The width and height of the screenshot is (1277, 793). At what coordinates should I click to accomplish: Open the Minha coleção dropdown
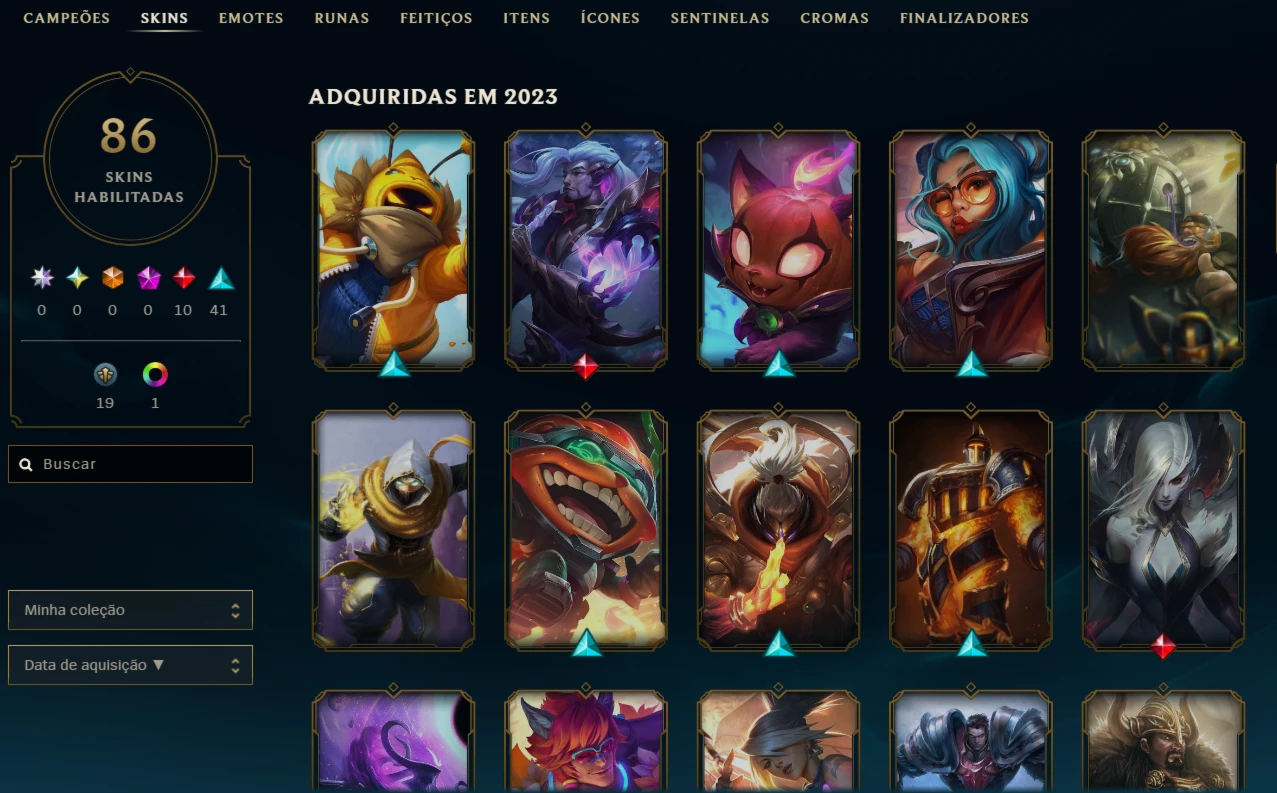[130, 610]
